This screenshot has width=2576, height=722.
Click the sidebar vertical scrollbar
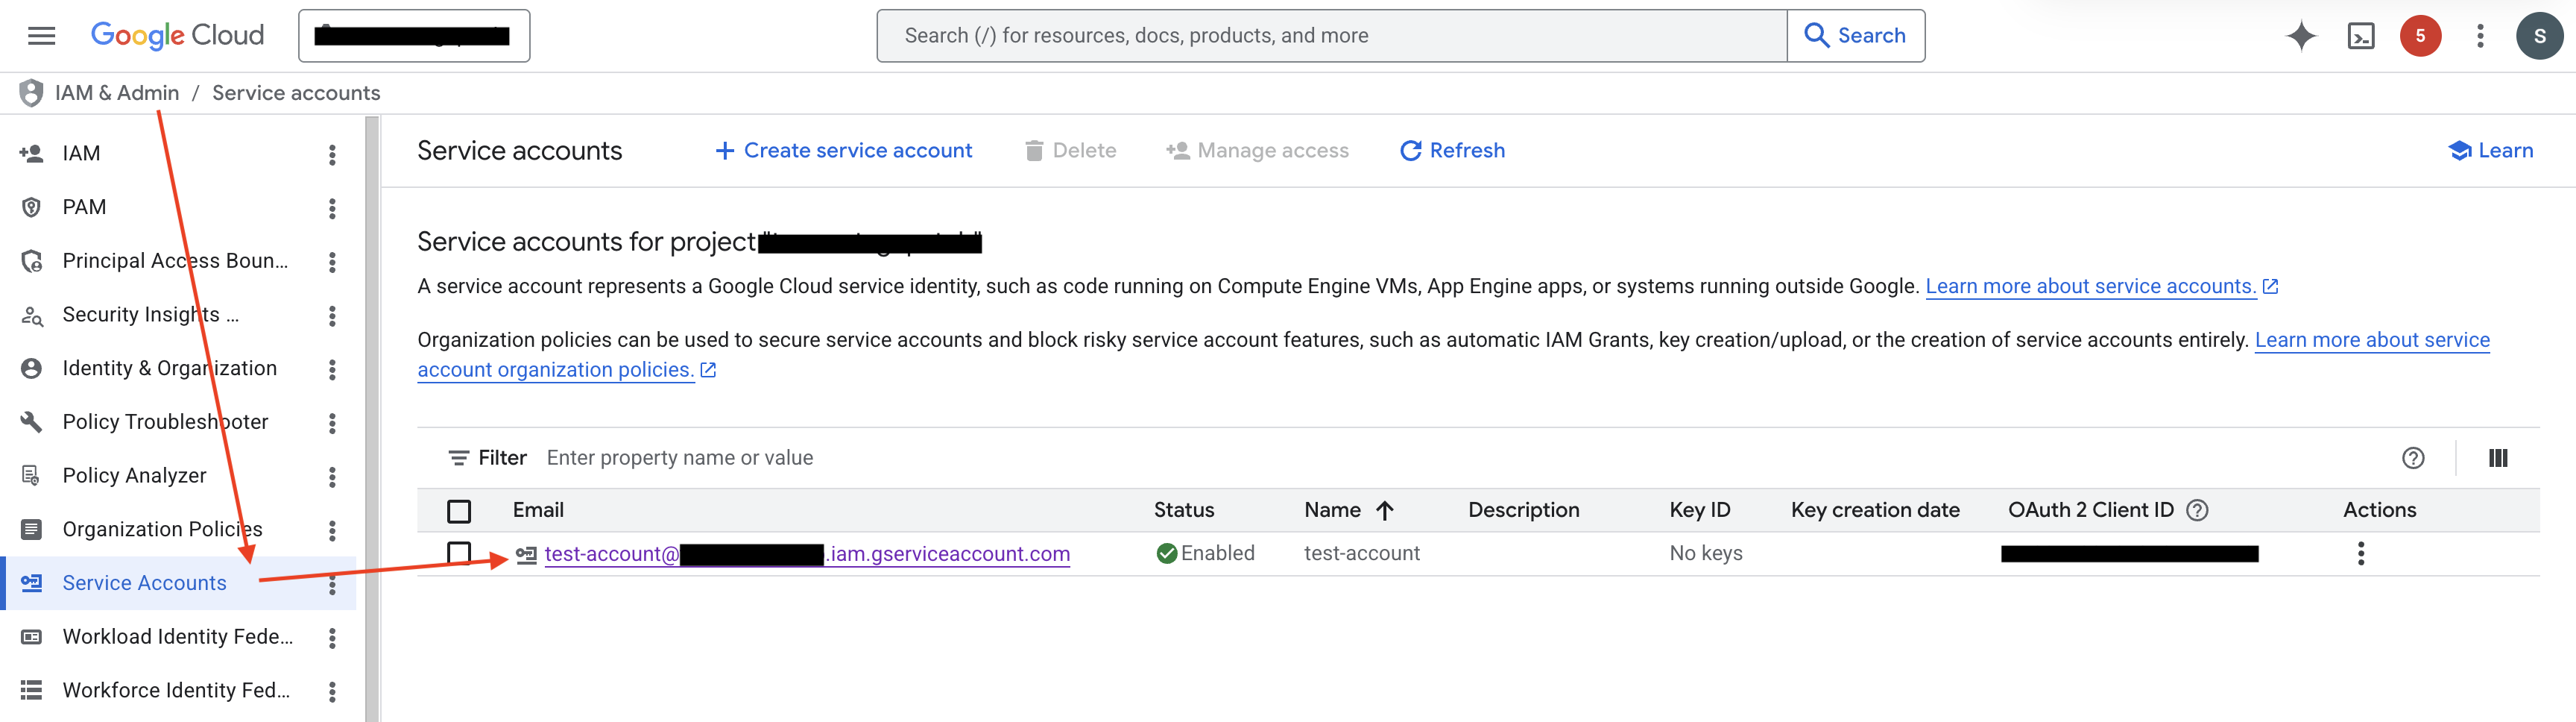[372, 419]
